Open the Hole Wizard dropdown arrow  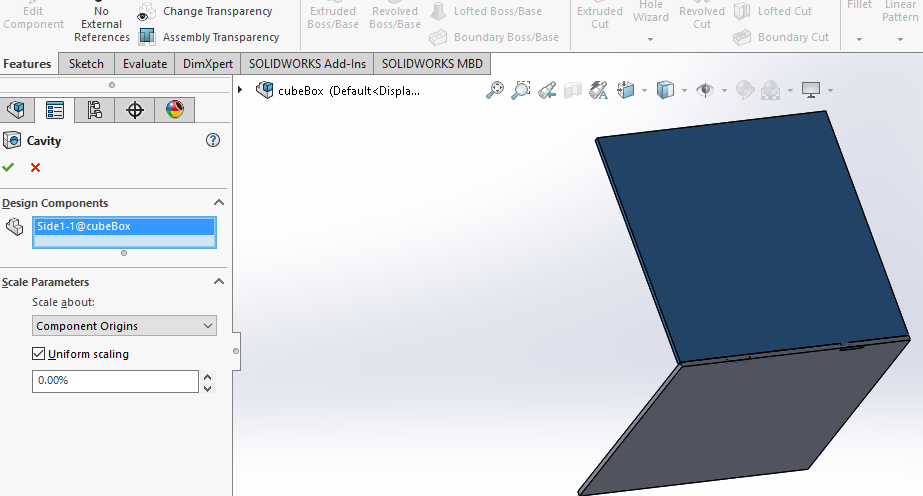coord(650,39)
